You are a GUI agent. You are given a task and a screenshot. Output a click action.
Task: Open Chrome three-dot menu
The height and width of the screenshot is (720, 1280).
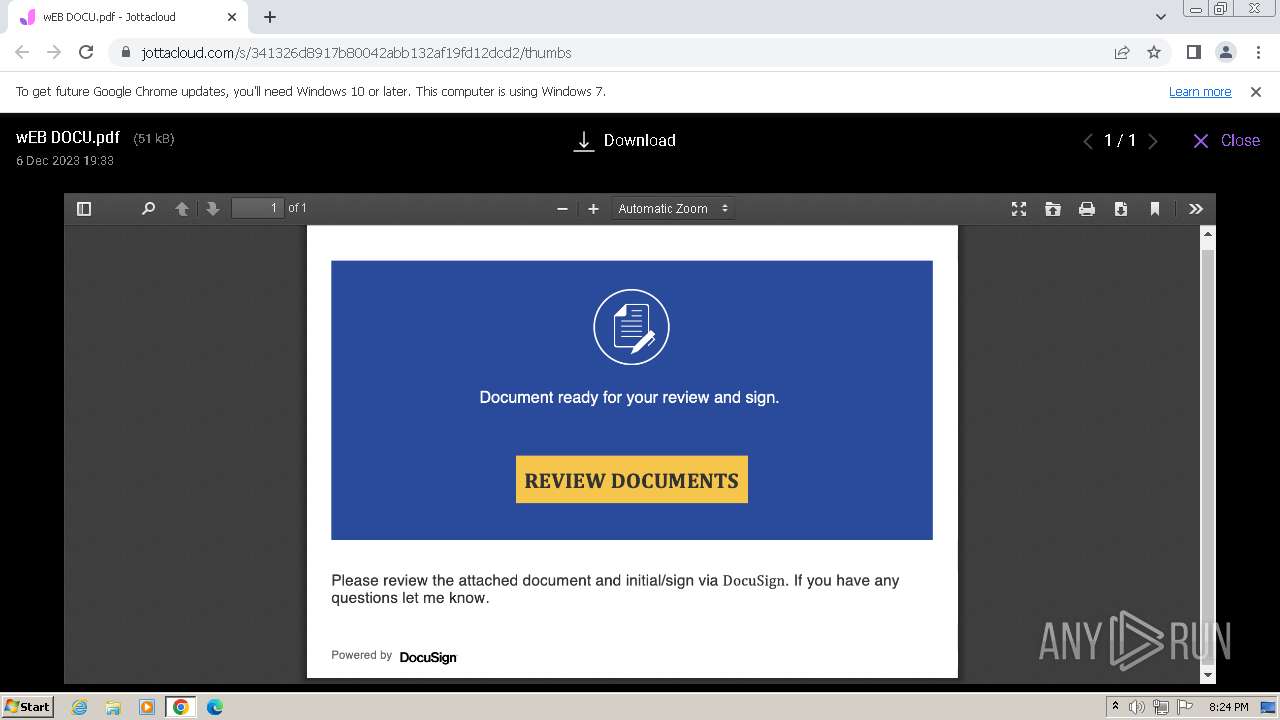click(x=1257, y=52)
